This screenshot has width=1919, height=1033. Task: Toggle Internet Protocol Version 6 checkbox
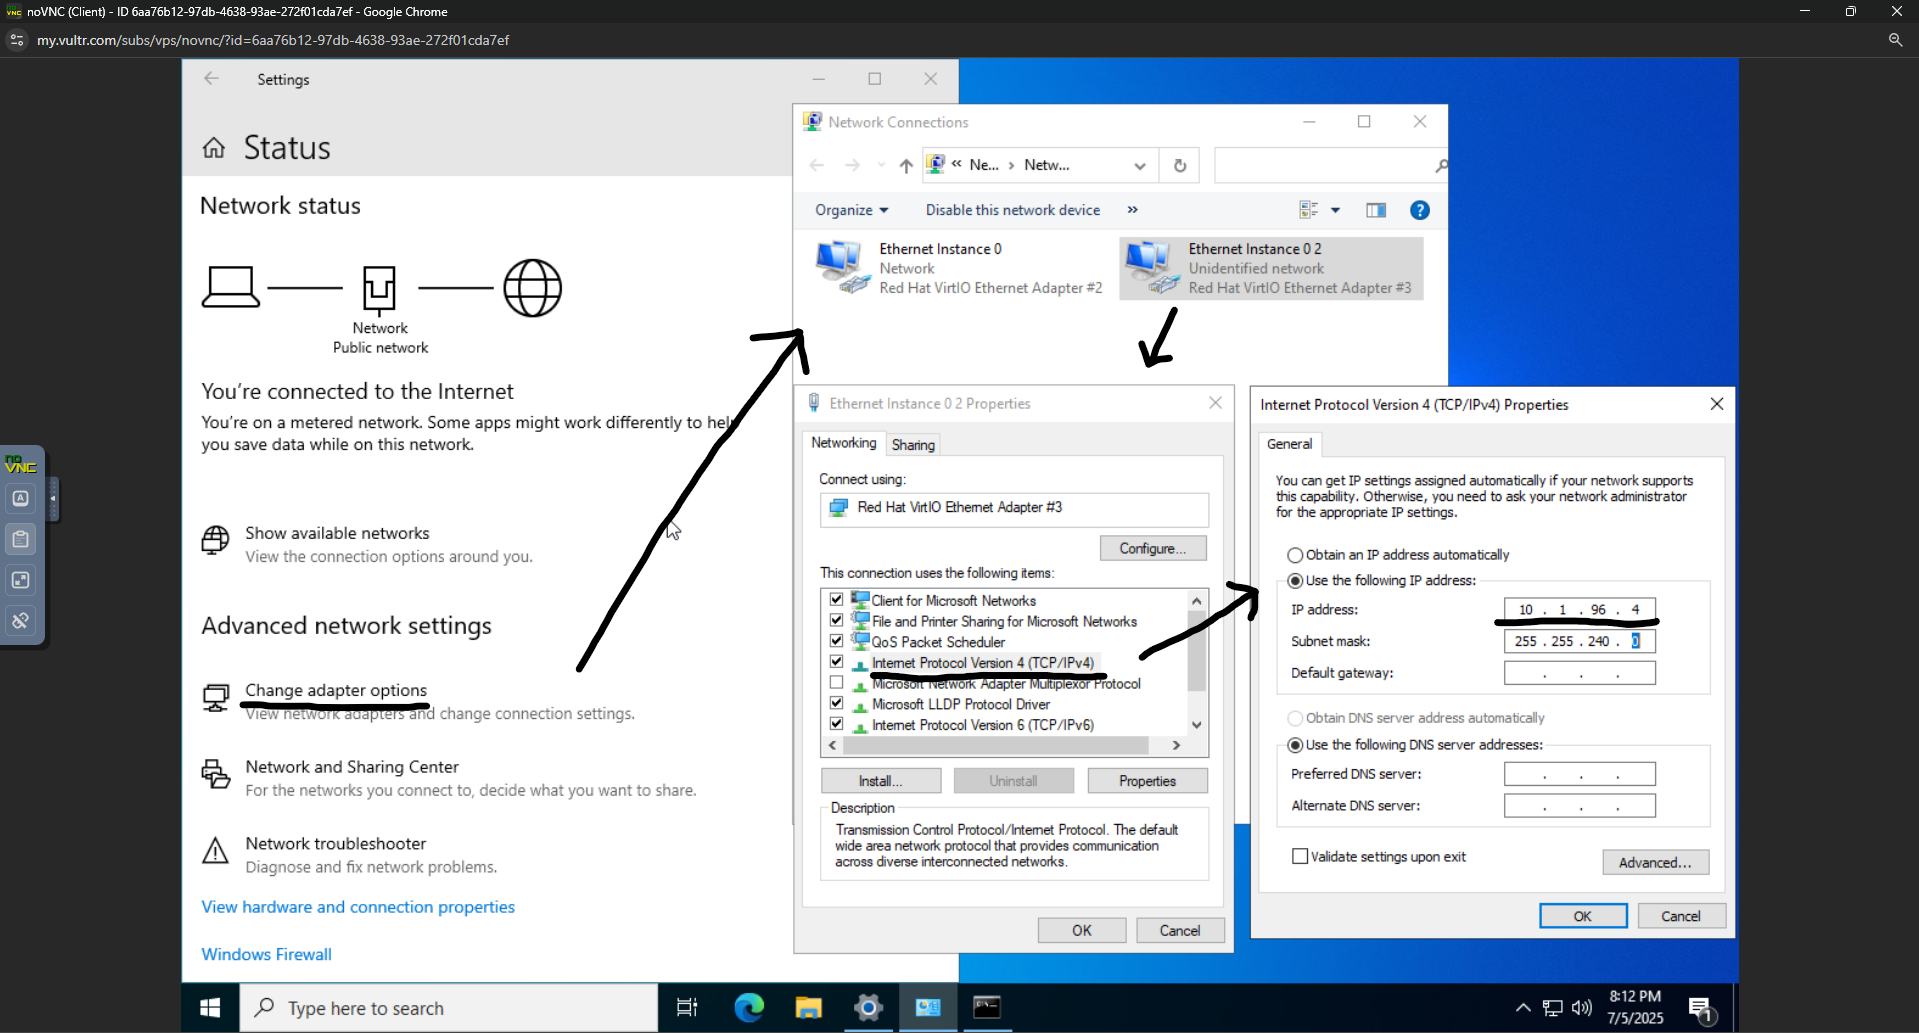point(836,724)
